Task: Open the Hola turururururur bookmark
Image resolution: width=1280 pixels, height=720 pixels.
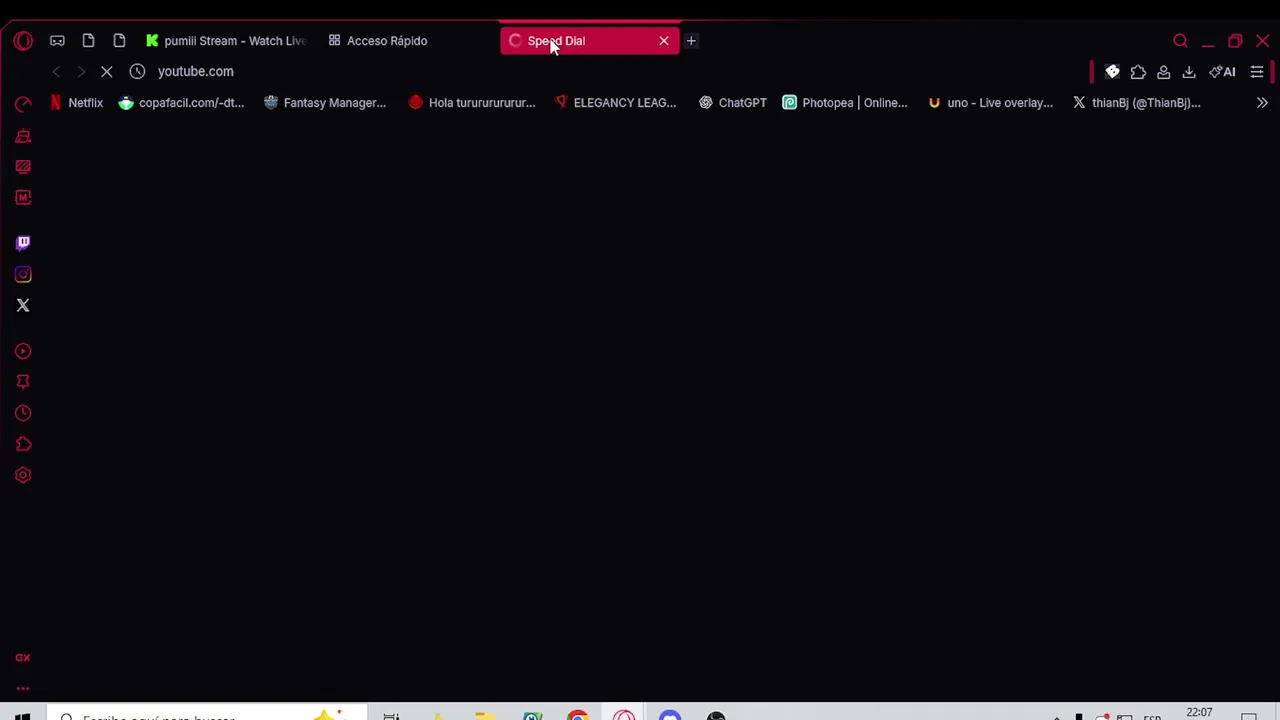Action: point(472,103)
